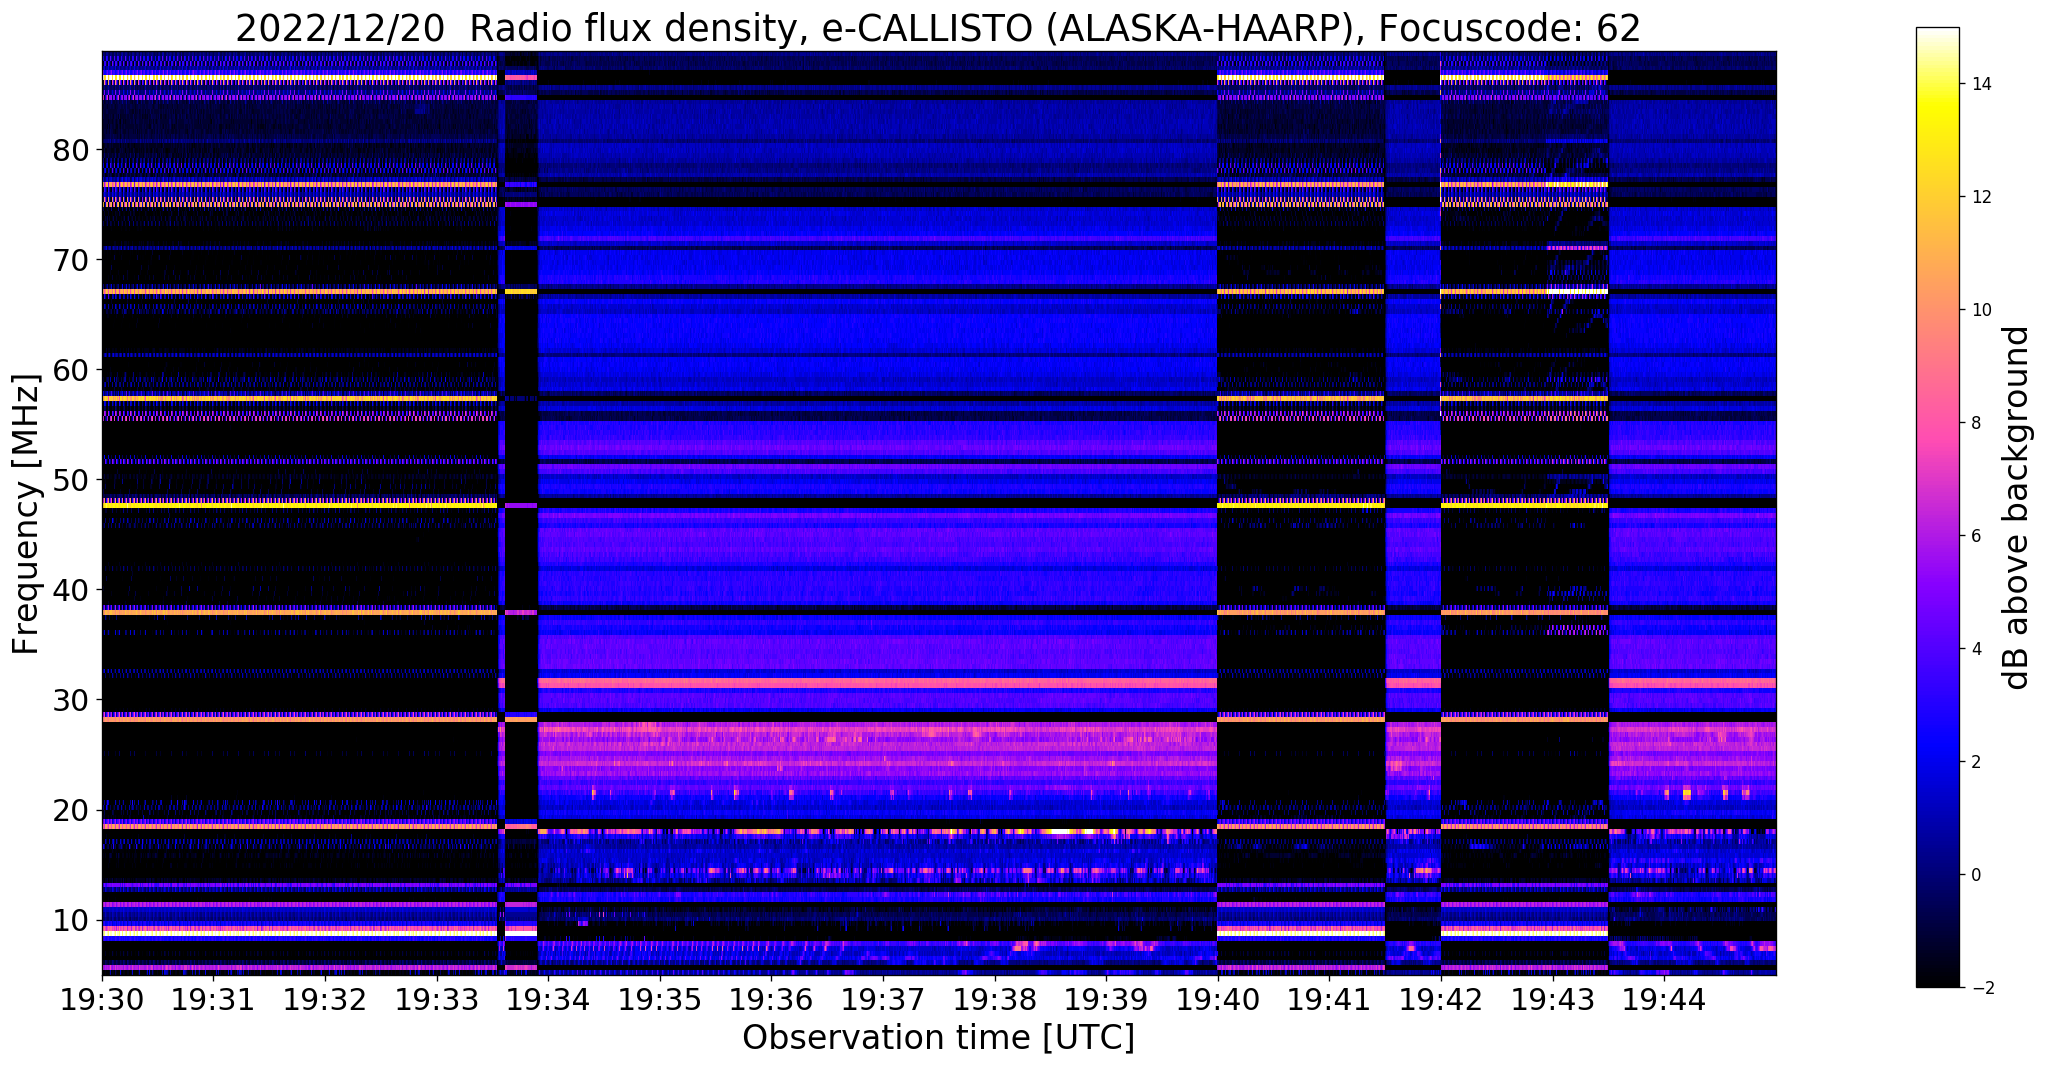Viewport: 2047px width, 1067px height.
Task: Click the colorbar tick label 12
Action: click(x=1979, y=197)
